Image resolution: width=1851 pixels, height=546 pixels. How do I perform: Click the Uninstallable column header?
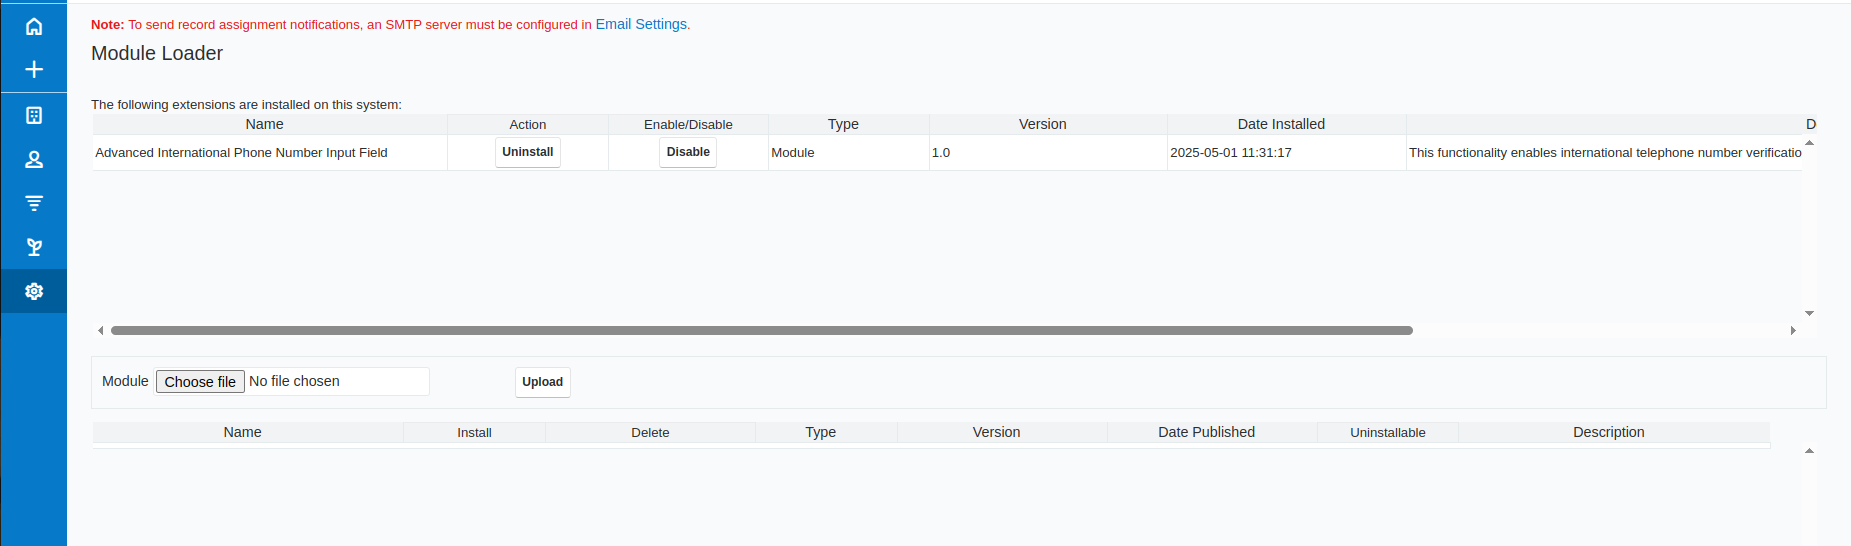click(x=1387, y=432)
